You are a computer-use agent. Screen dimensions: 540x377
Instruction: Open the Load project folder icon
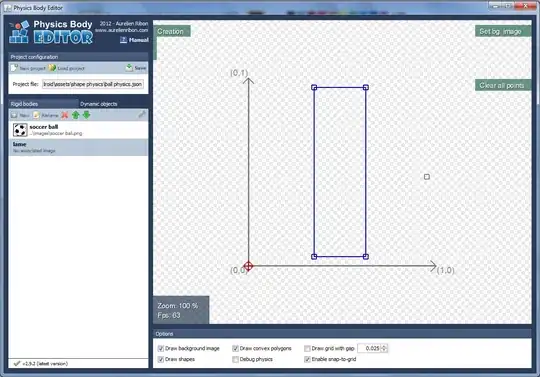click(x=52, y=68)
